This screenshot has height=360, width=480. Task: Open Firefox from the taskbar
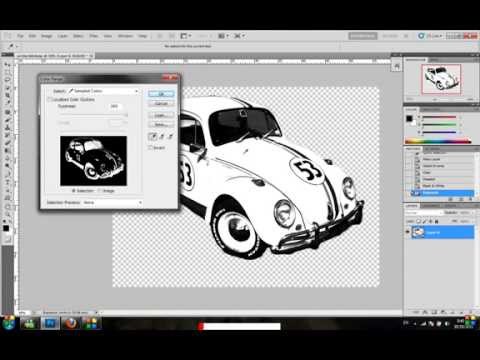(71, 323)
